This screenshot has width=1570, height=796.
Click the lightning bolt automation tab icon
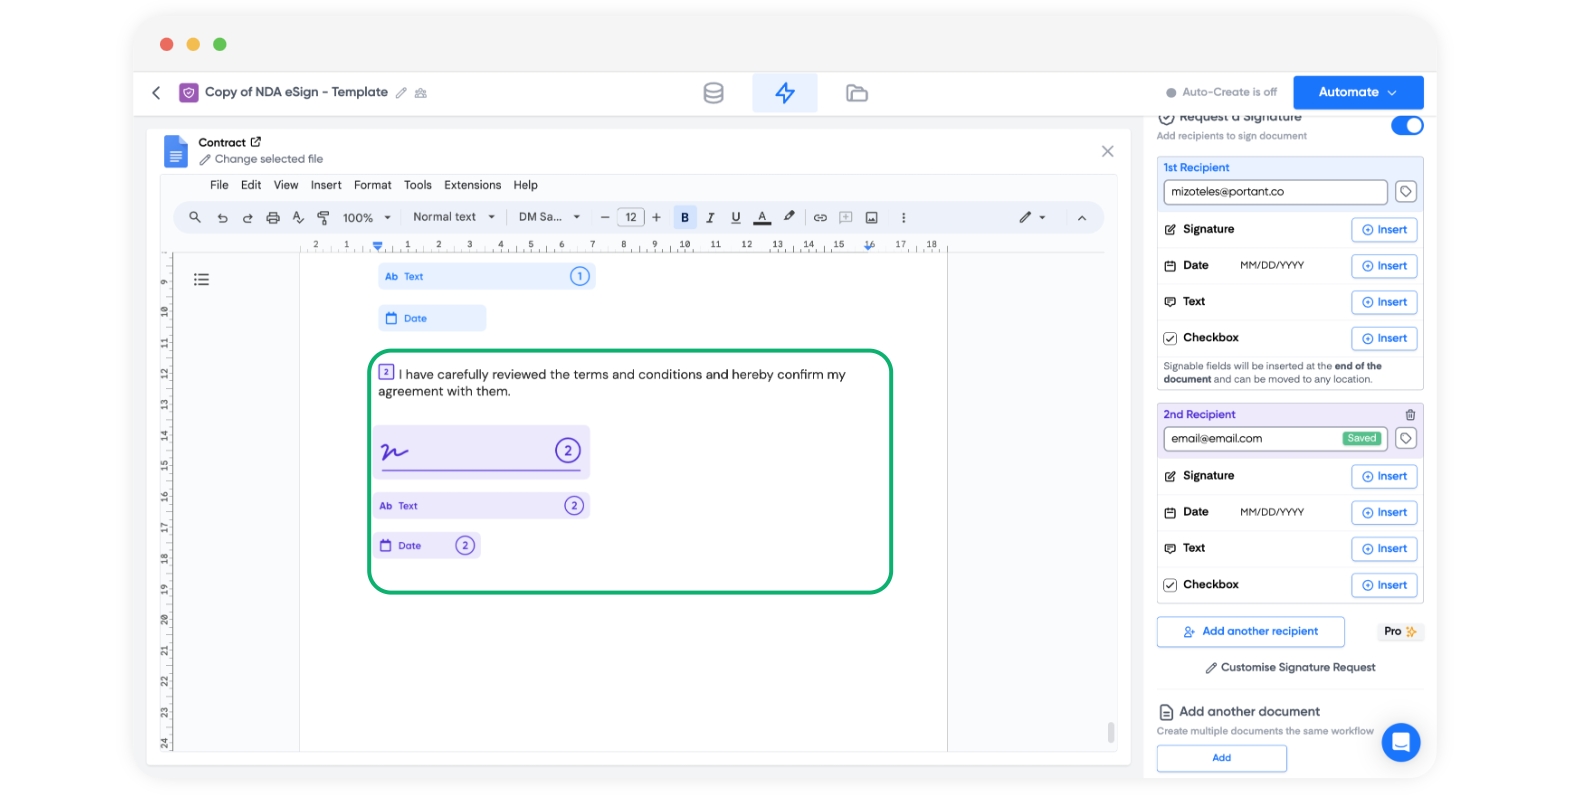click(785, 93)
